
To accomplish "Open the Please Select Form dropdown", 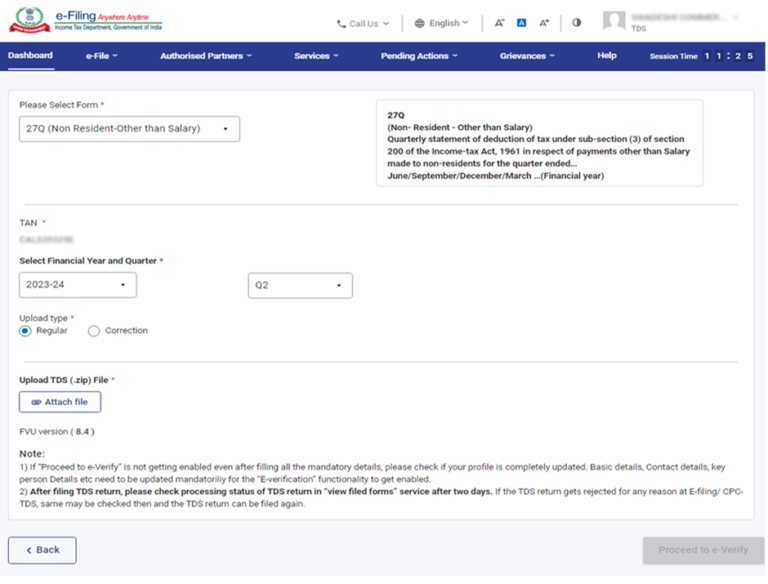I will point(129,129).
